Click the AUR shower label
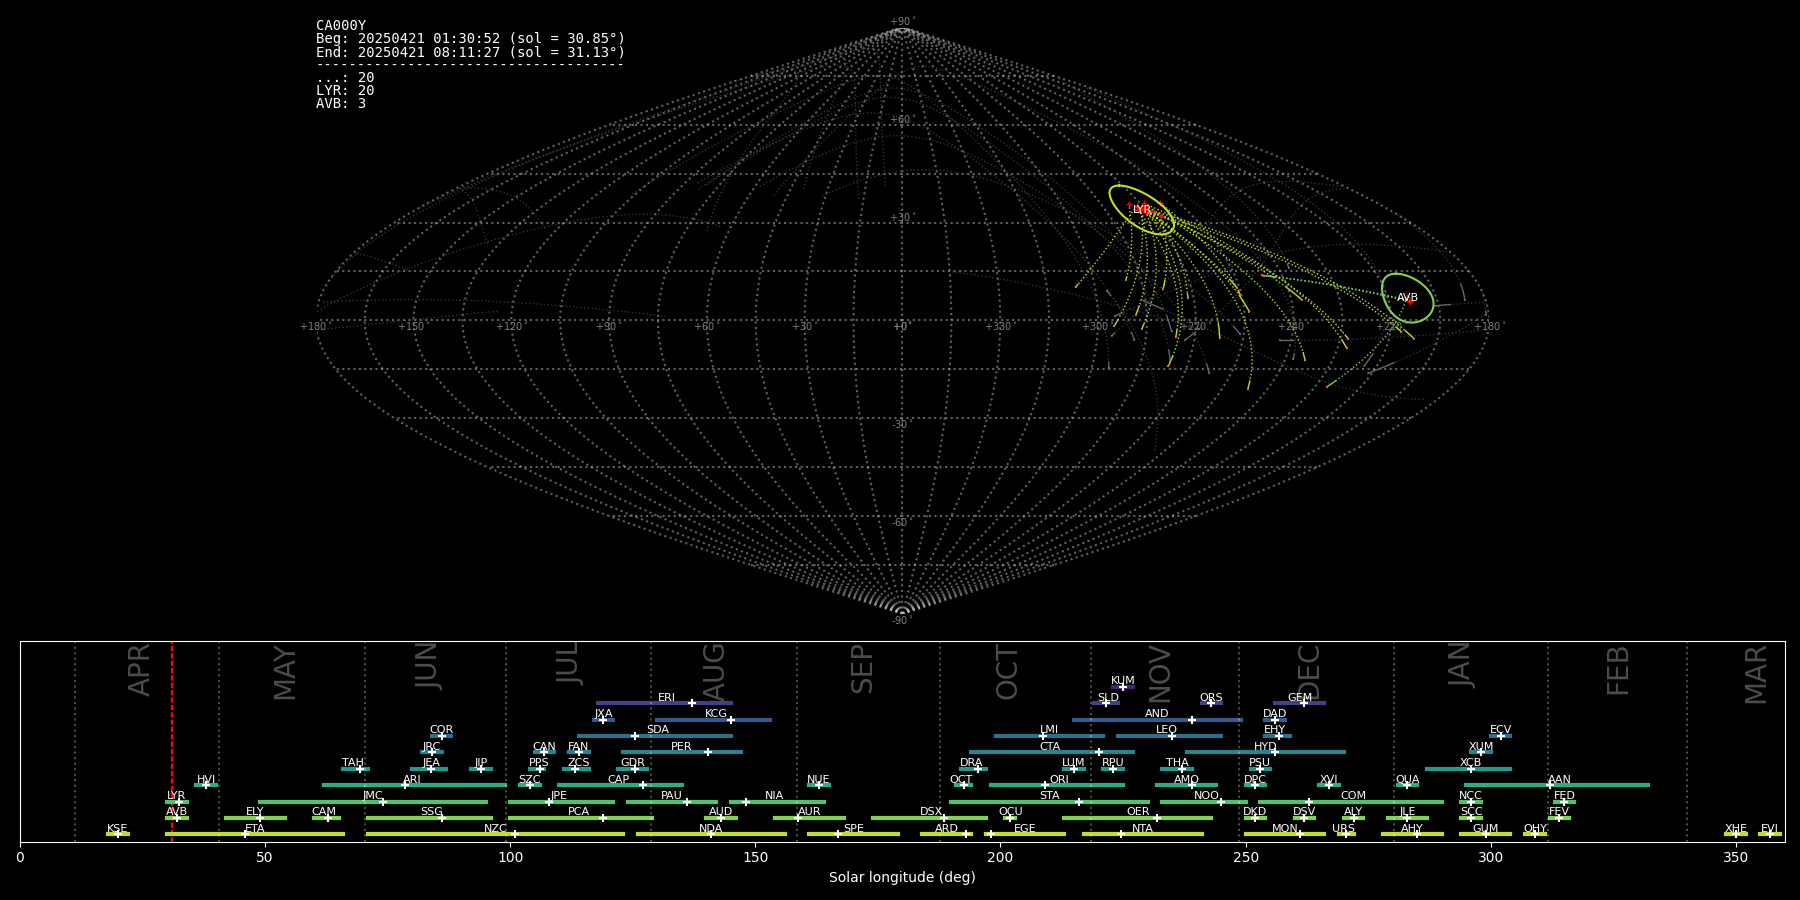This screenshot has height=900, width=1800. click(809, 812)
